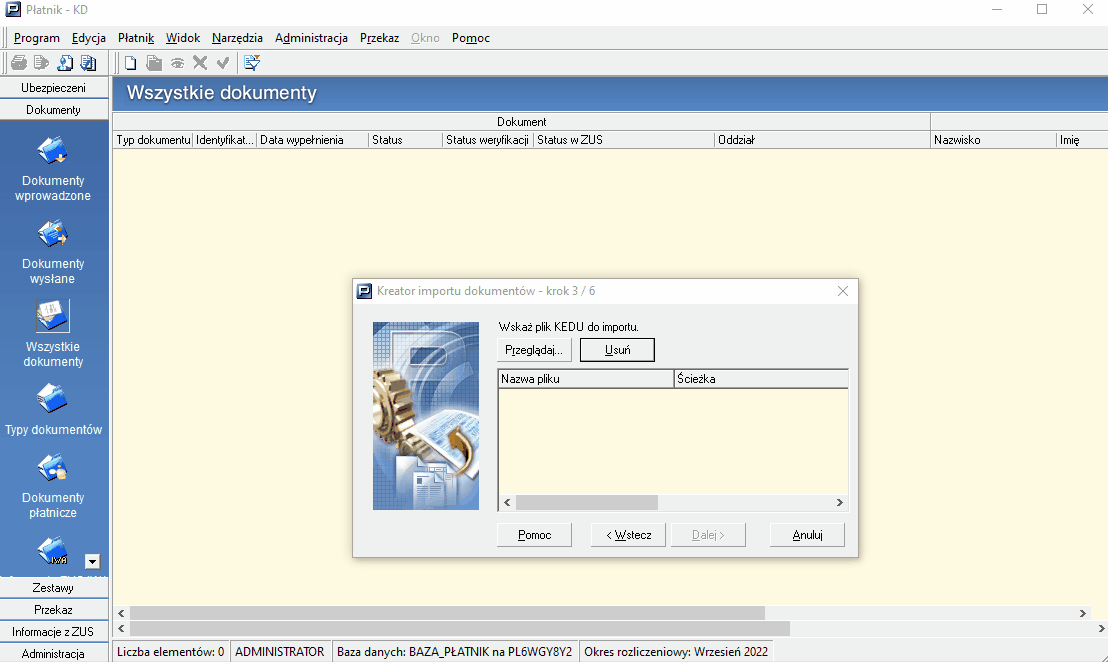Open Dokumenty płatnicze sidebar icon
1108x662 pixels.
(x=52, y=468)
